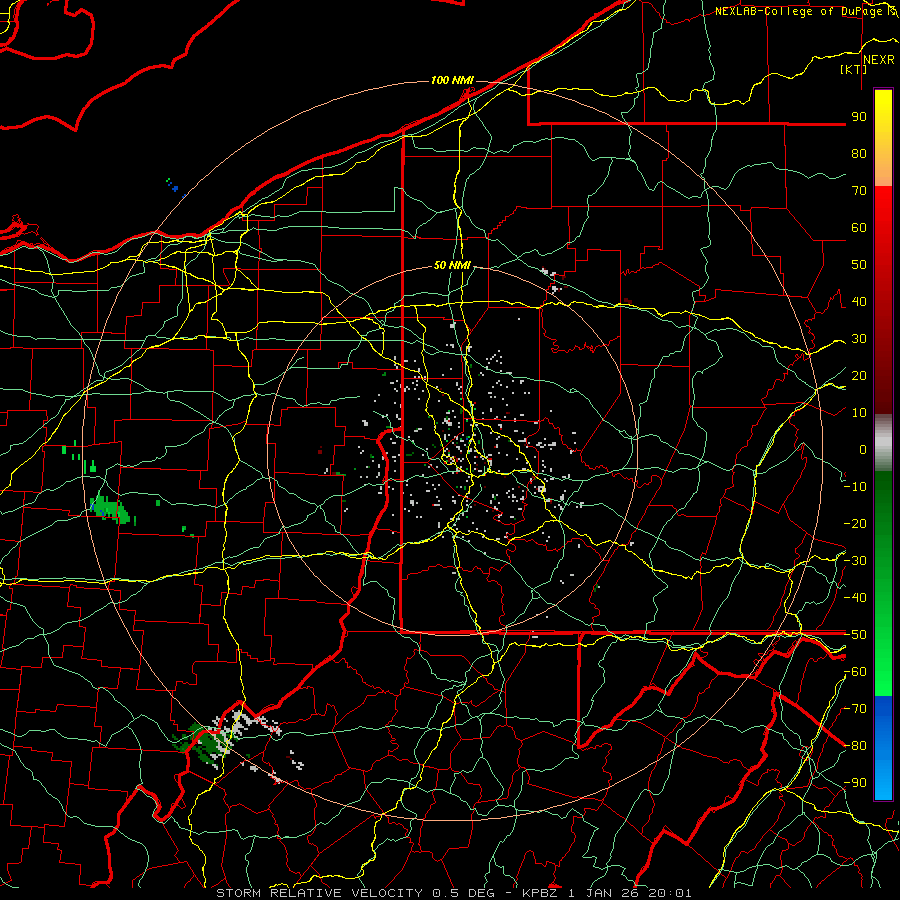Click the -10 value on the velocity scale
This screenshot has height=900, width=900.
[x=855, y=487]
